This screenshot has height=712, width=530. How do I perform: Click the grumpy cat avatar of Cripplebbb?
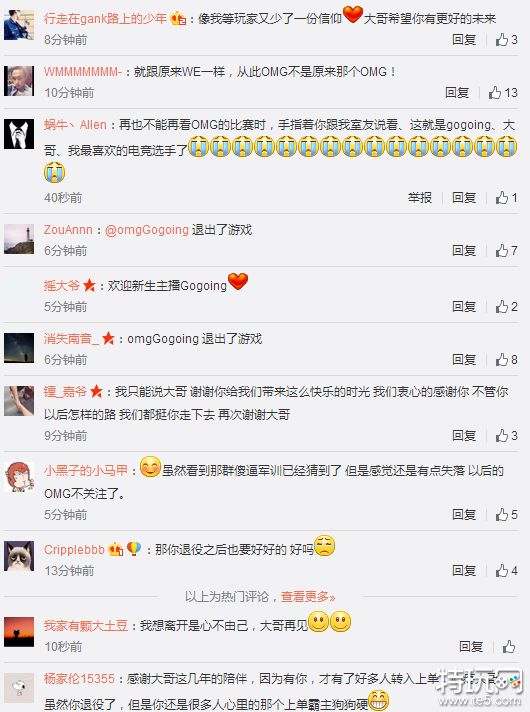tap(19, 556)
